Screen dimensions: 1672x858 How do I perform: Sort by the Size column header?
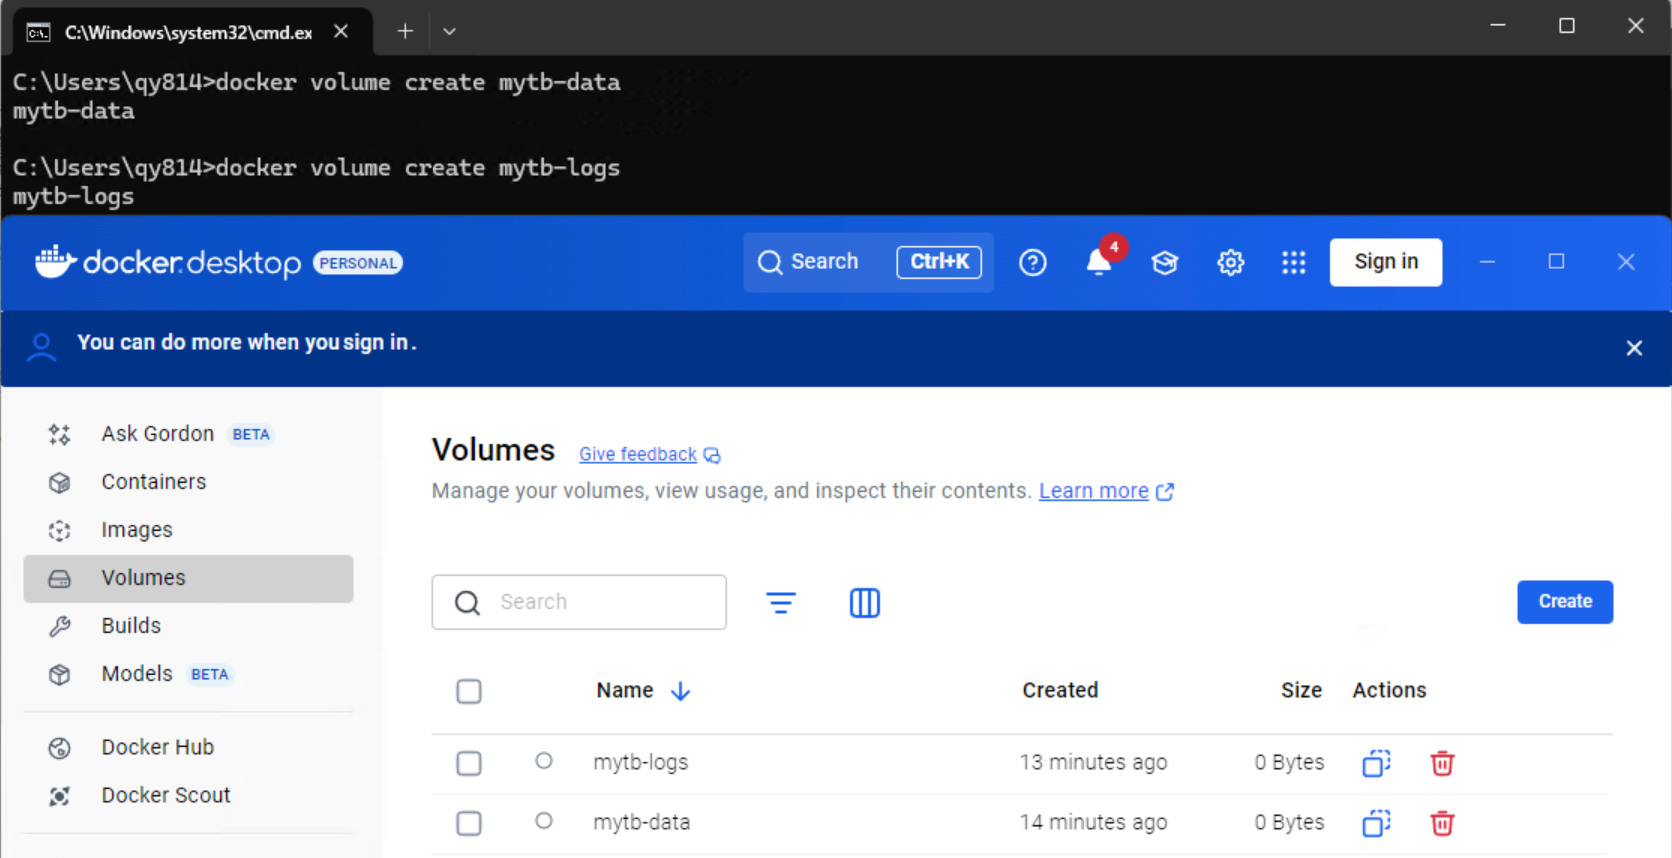[x=1301, y=690]
